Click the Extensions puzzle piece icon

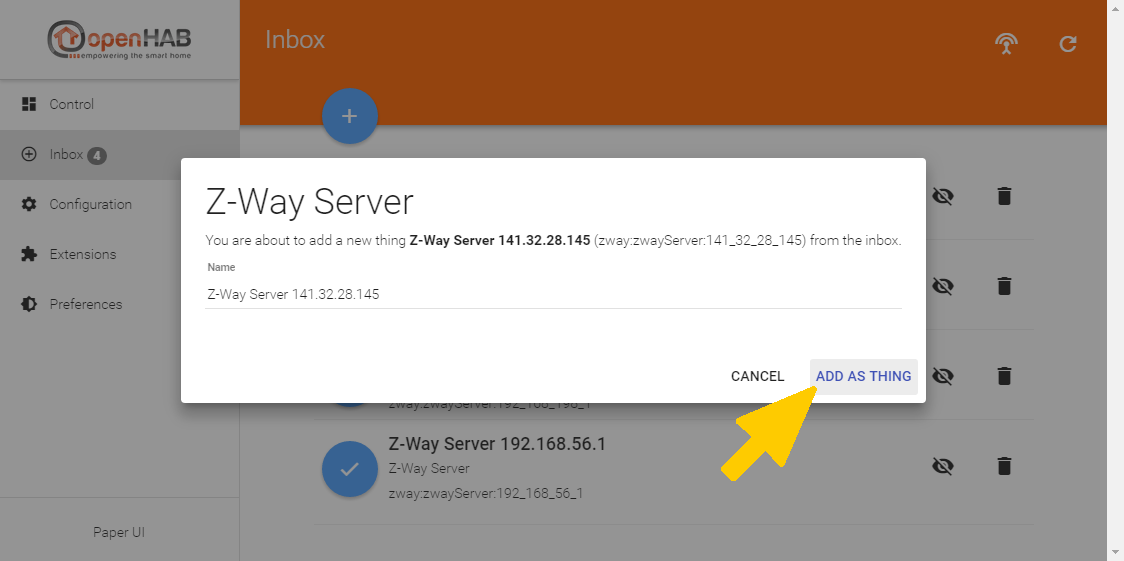coord(29,254)
